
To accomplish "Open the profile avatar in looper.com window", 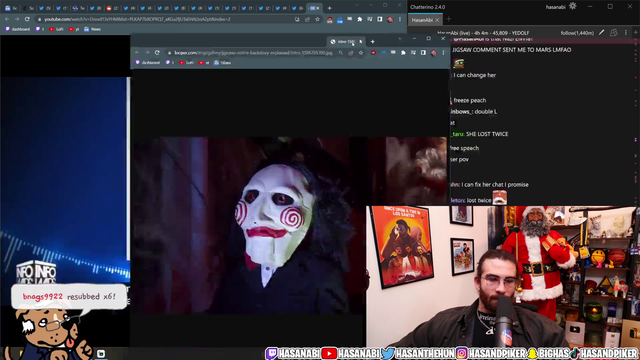I will pos(433,53).
